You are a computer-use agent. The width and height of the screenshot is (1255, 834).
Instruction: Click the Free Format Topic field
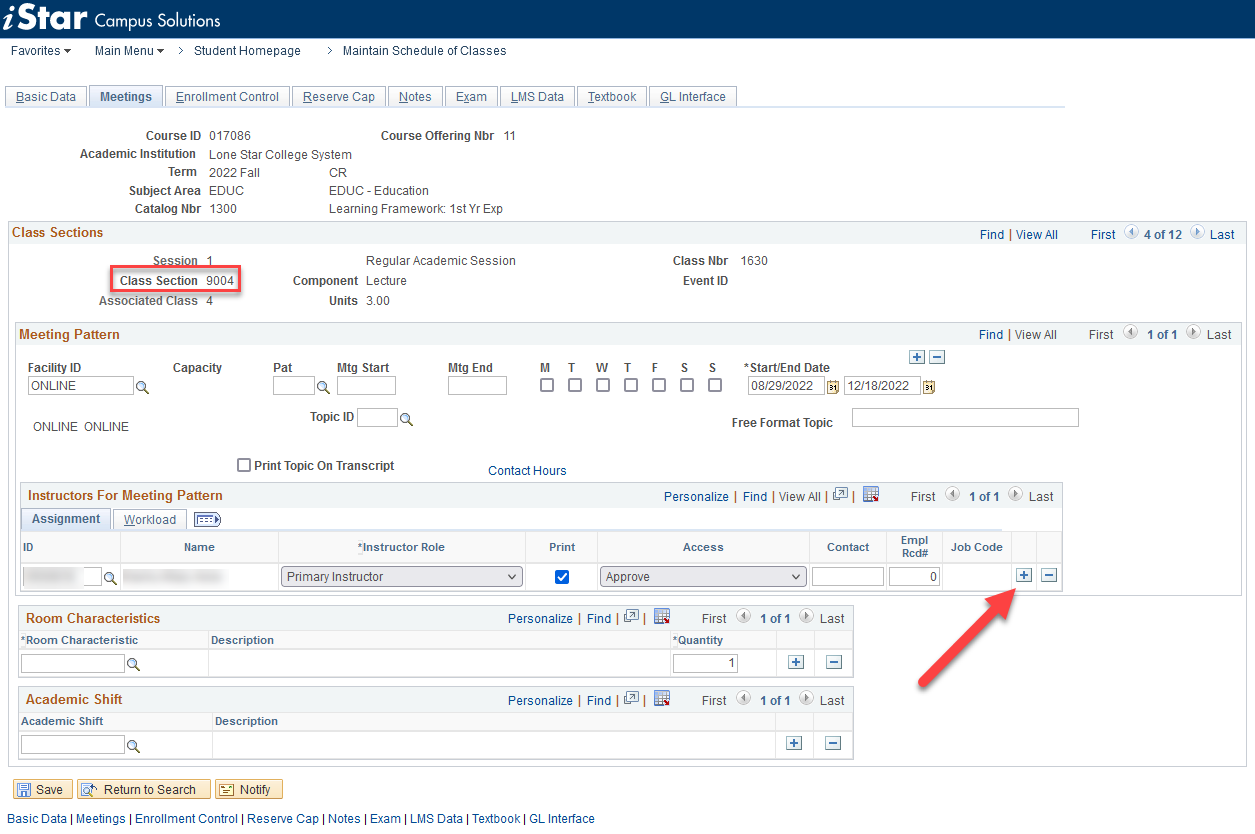[x=965, y=418]
